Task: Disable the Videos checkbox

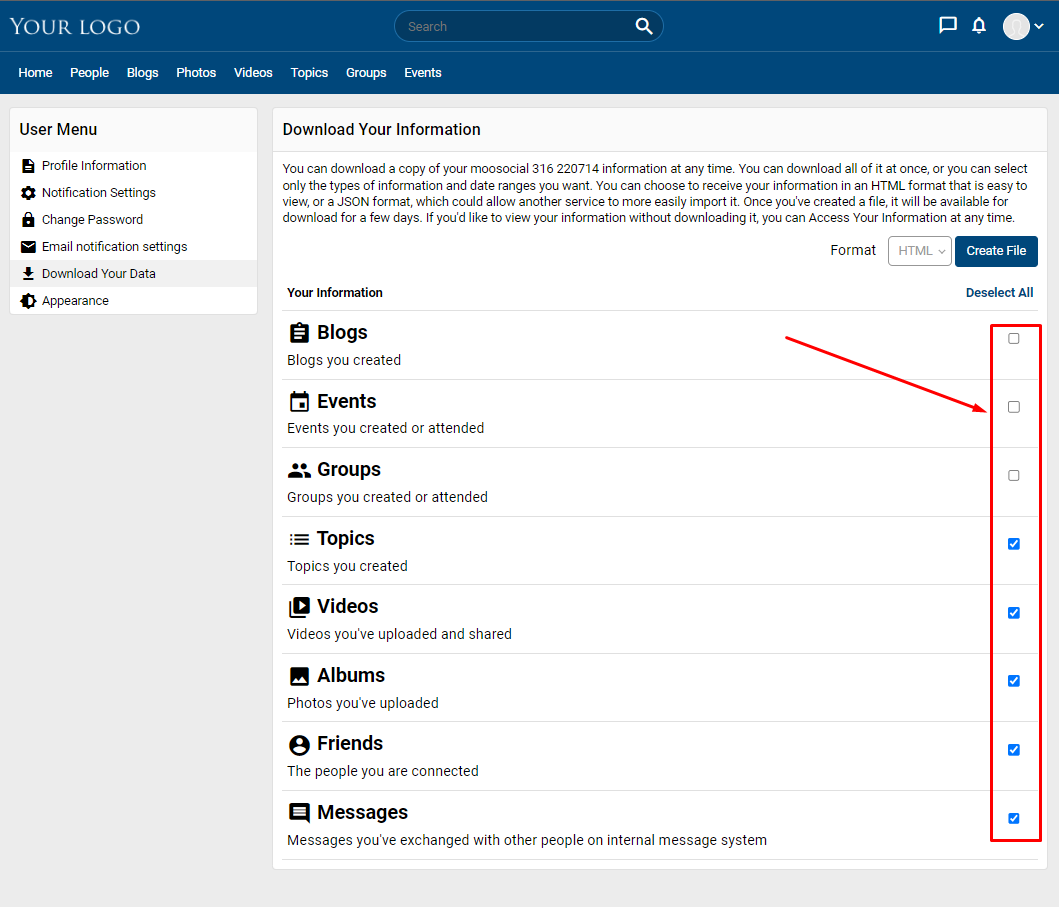Action: point(1014,613)
